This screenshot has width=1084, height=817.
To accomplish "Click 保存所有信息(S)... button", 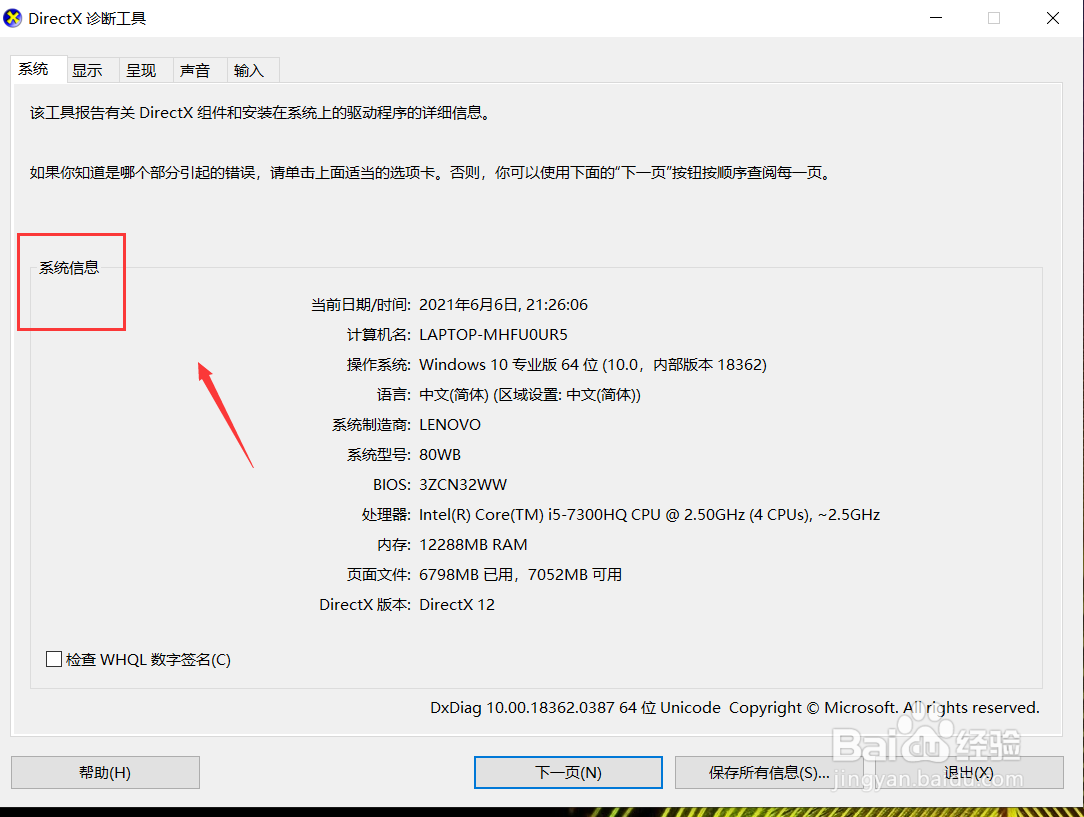I will click(x=769, y=772).
